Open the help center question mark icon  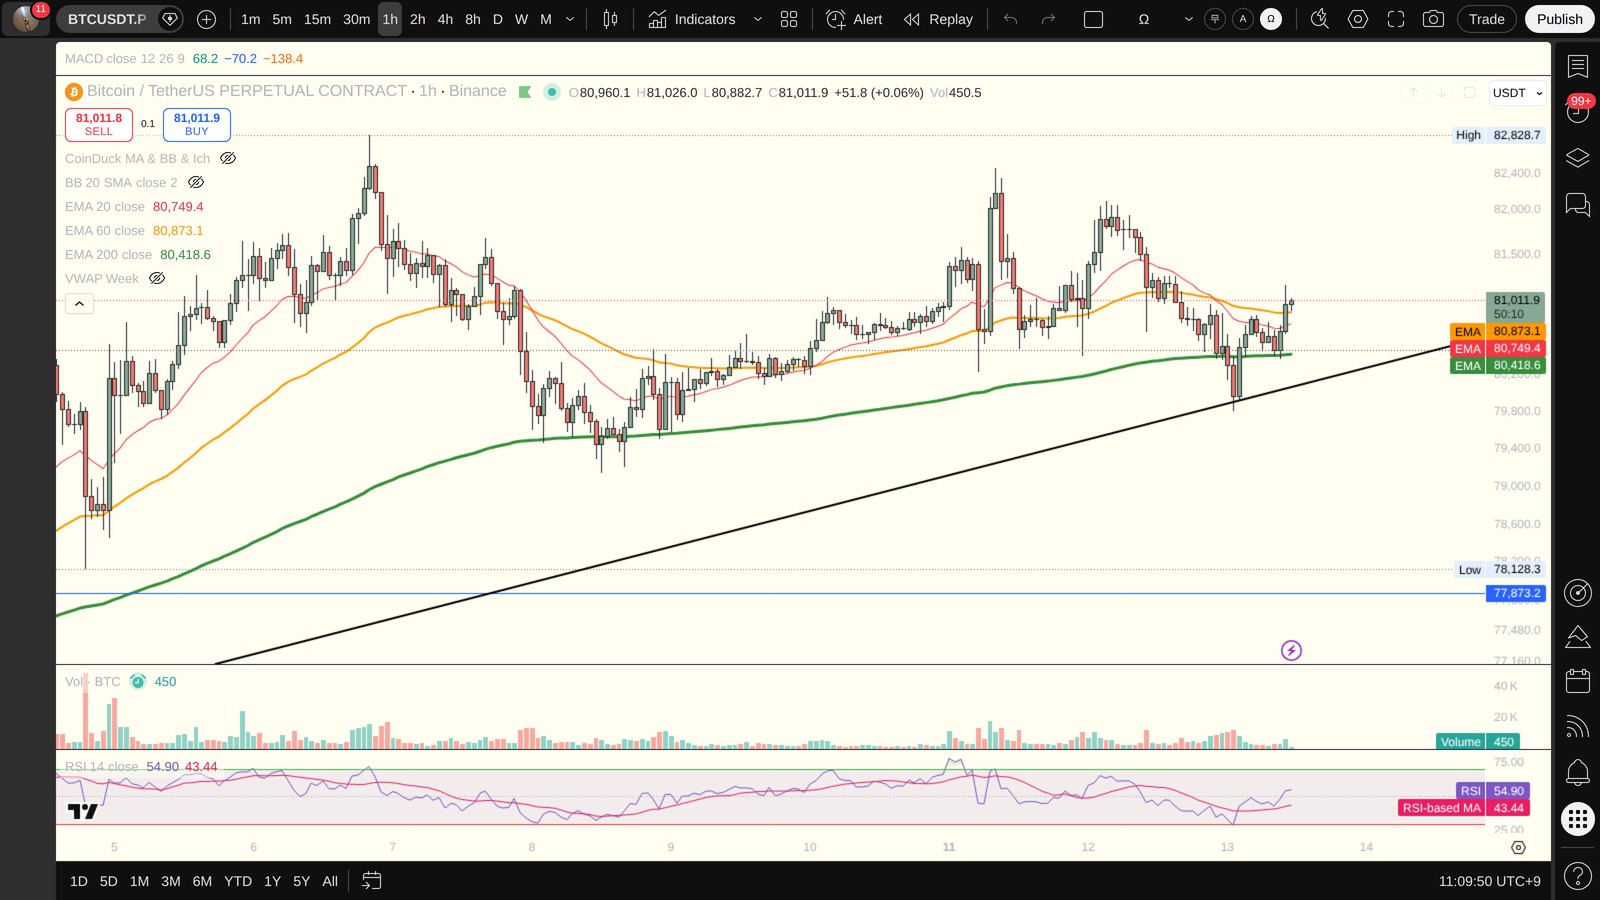[x=1578, y=877]
